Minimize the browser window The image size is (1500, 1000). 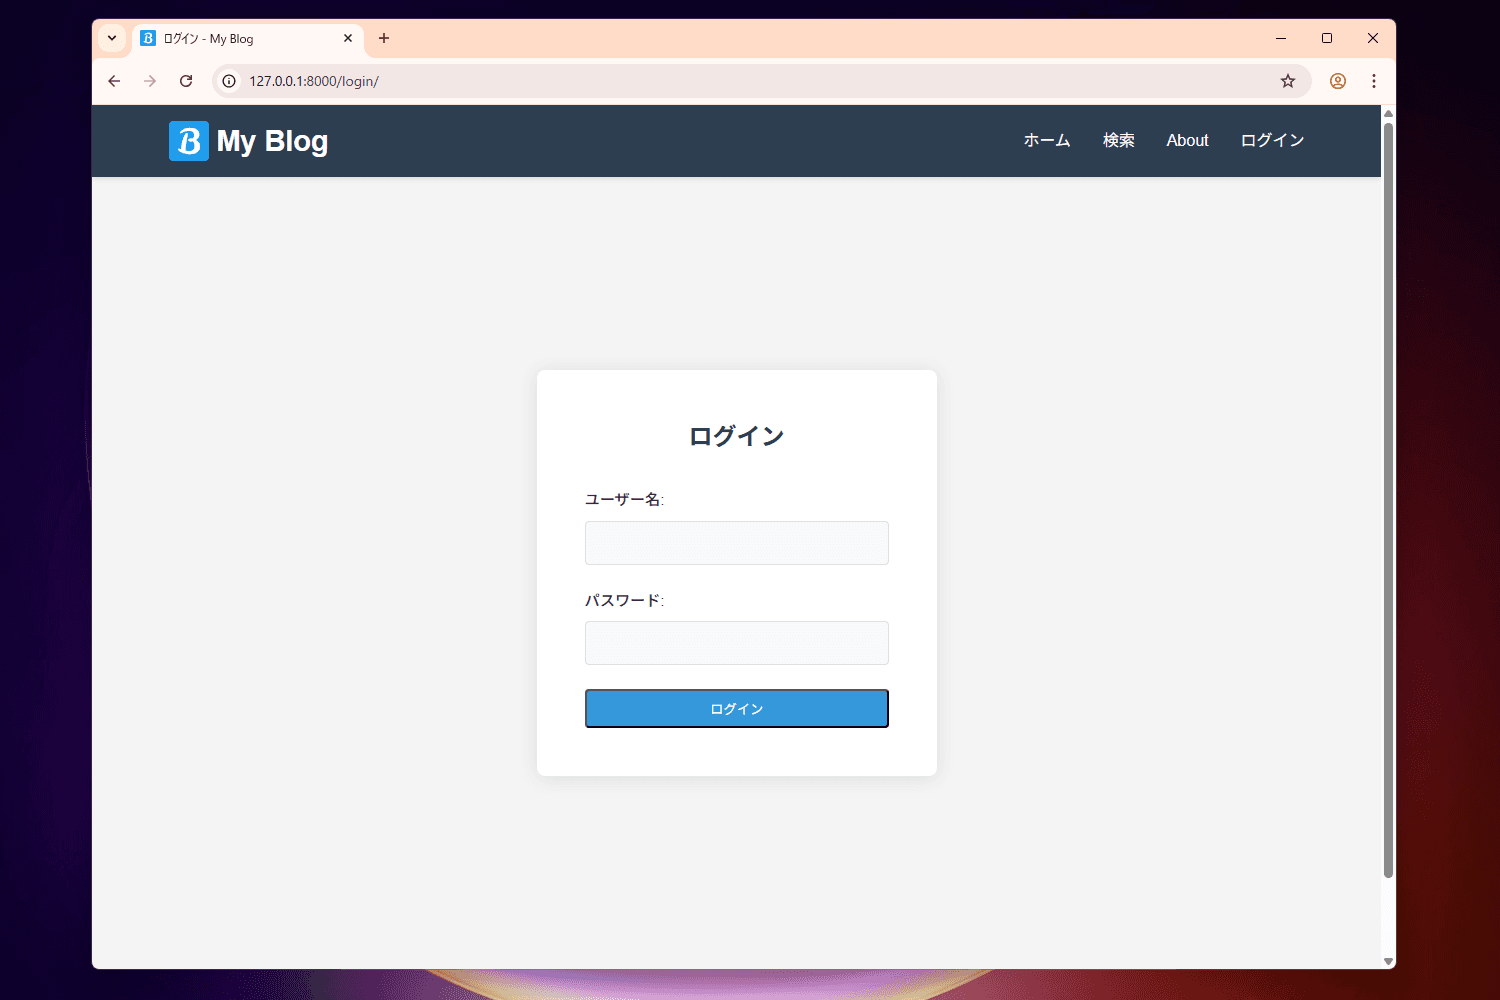(1281, 38)
